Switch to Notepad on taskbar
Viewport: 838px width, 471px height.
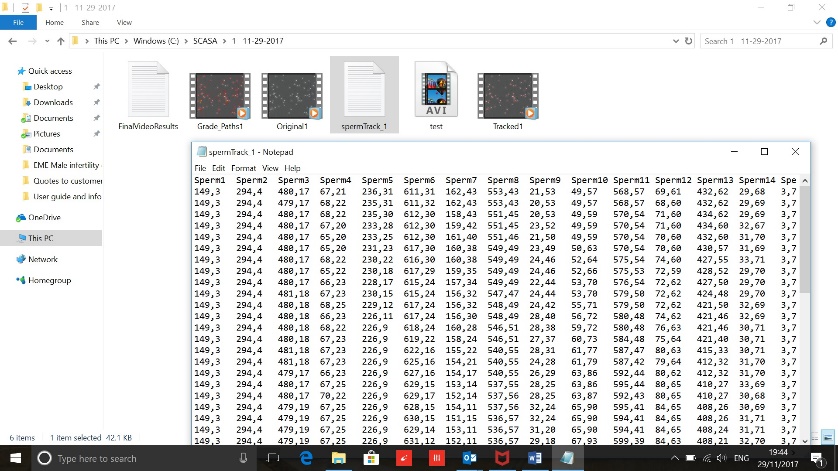coord(567,458)
